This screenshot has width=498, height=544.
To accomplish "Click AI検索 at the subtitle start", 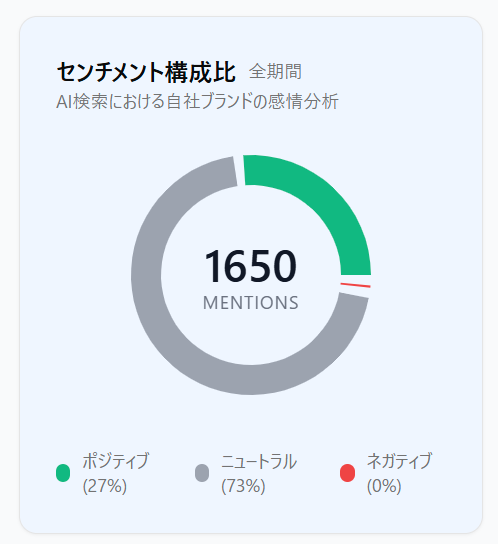I will pyautogui.click(x=82, y=101).
